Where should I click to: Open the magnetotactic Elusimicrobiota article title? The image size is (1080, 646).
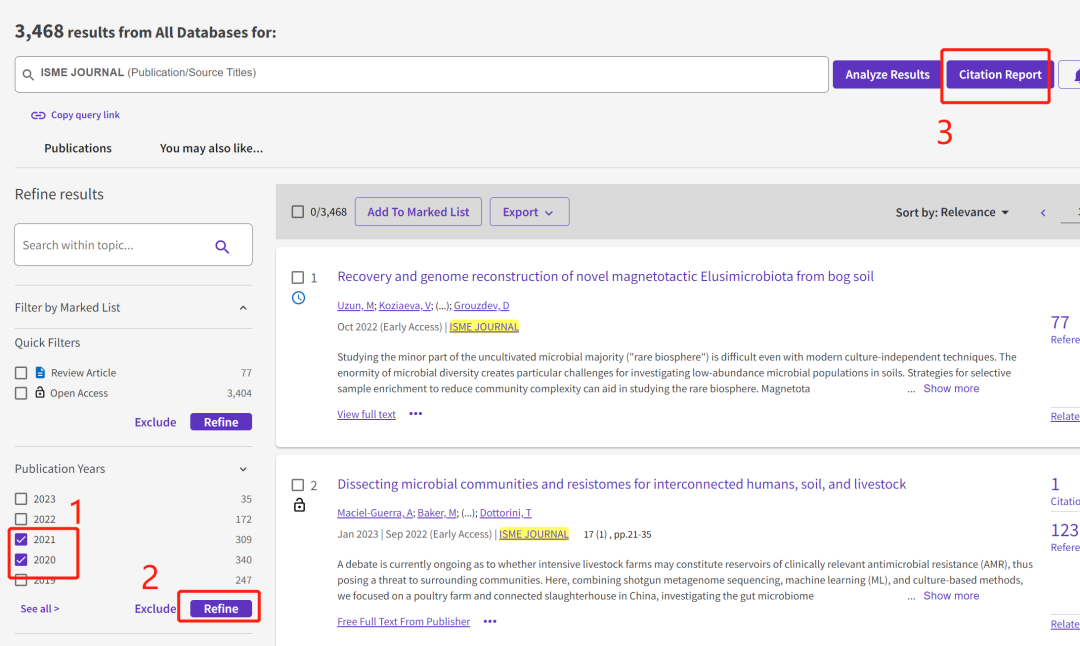coord(605,276)
